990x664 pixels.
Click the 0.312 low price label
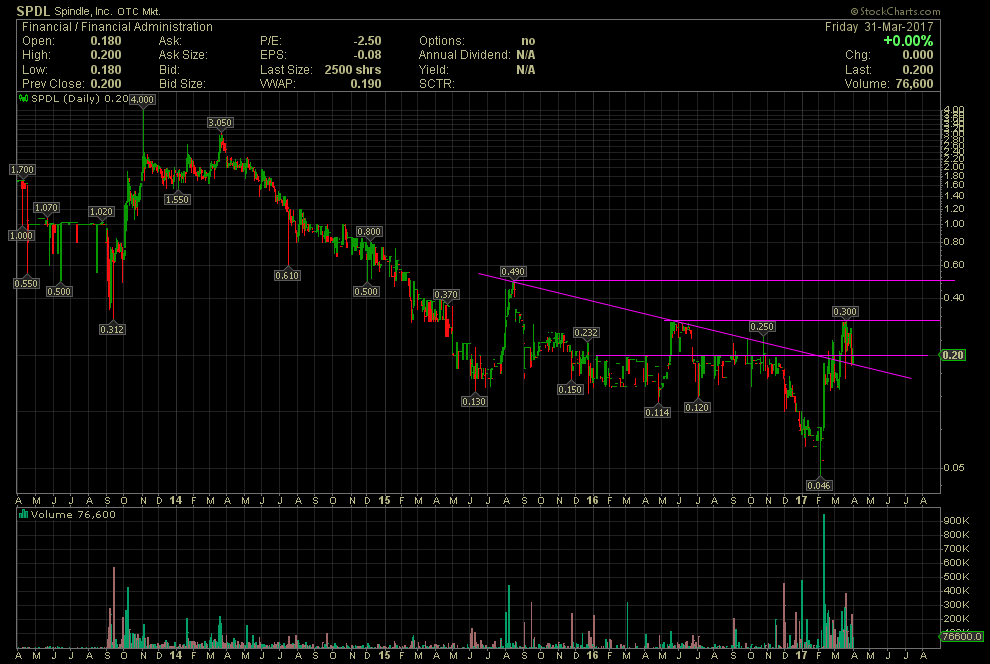coord(112,329)
